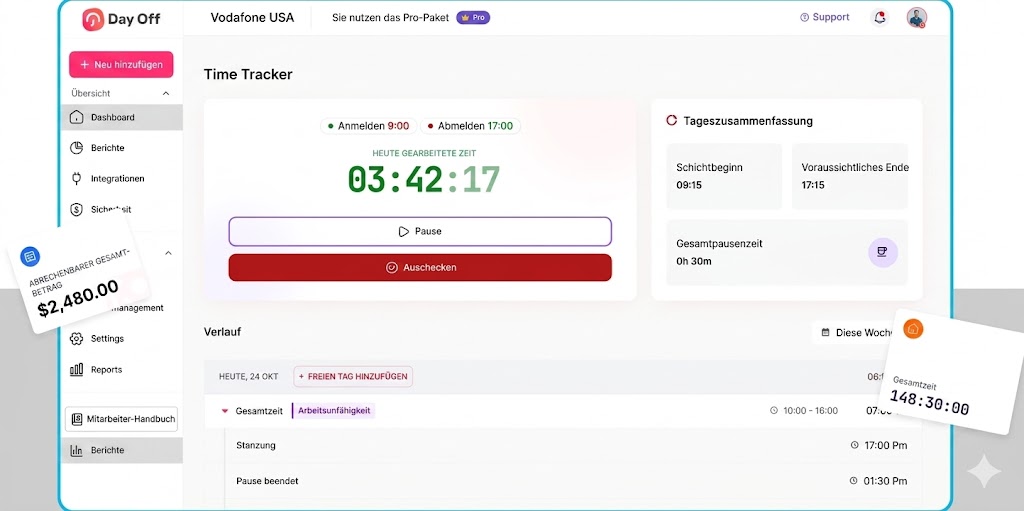Collapse the Übersicht section chevron
Viewport: 1024px width, 511px height.
pyautogui.click(x=165, y=93)
